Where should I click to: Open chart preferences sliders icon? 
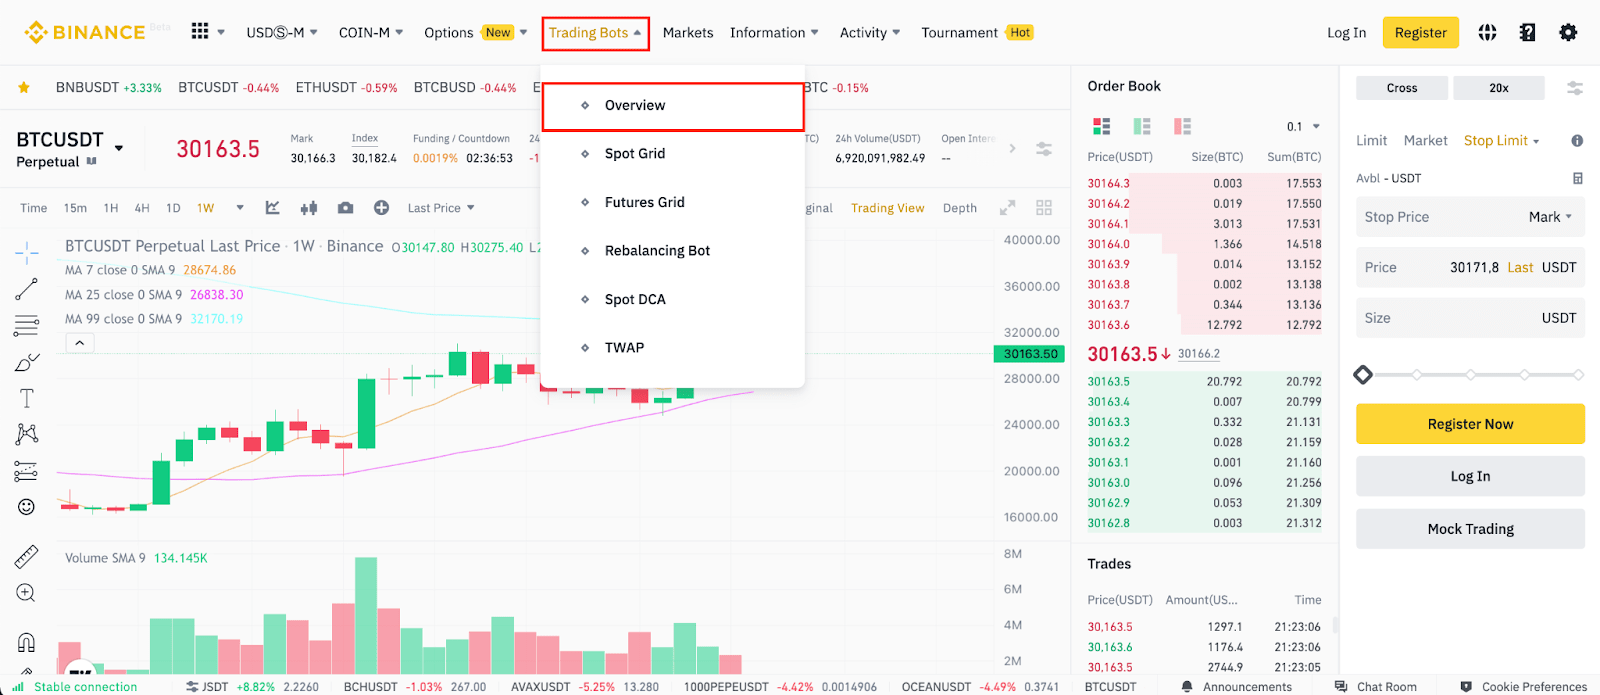(1044, 149)
